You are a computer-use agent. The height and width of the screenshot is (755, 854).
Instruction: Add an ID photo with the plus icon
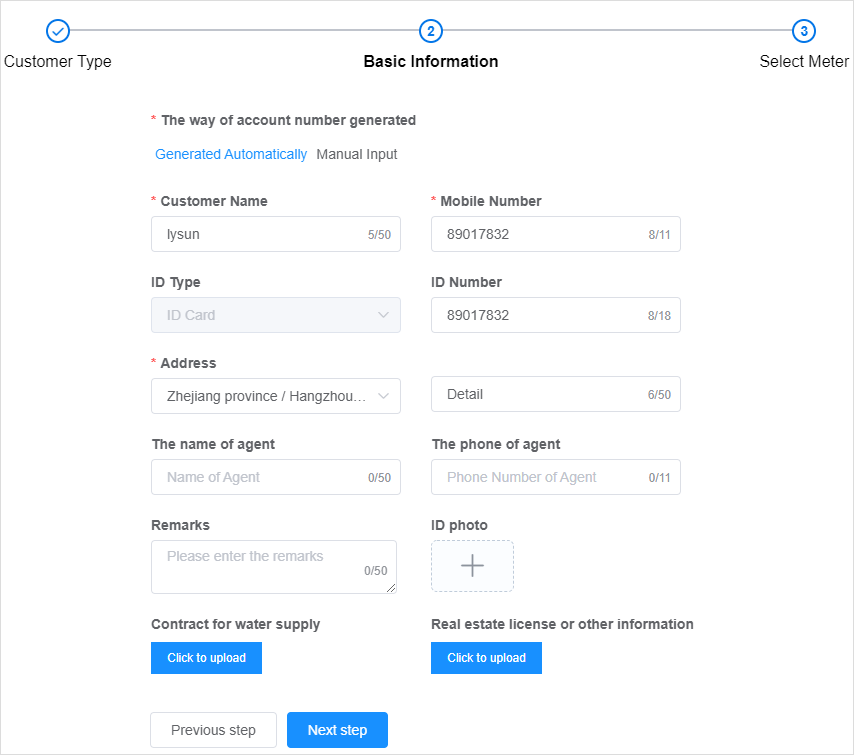(x=472, y=565)
